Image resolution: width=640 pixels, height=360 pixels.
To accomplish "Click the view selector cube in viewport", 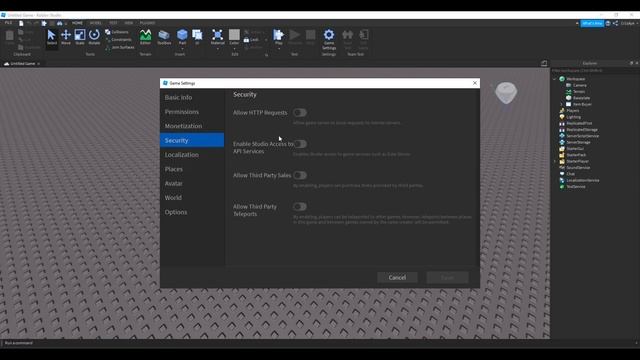I will click(506, 93).
